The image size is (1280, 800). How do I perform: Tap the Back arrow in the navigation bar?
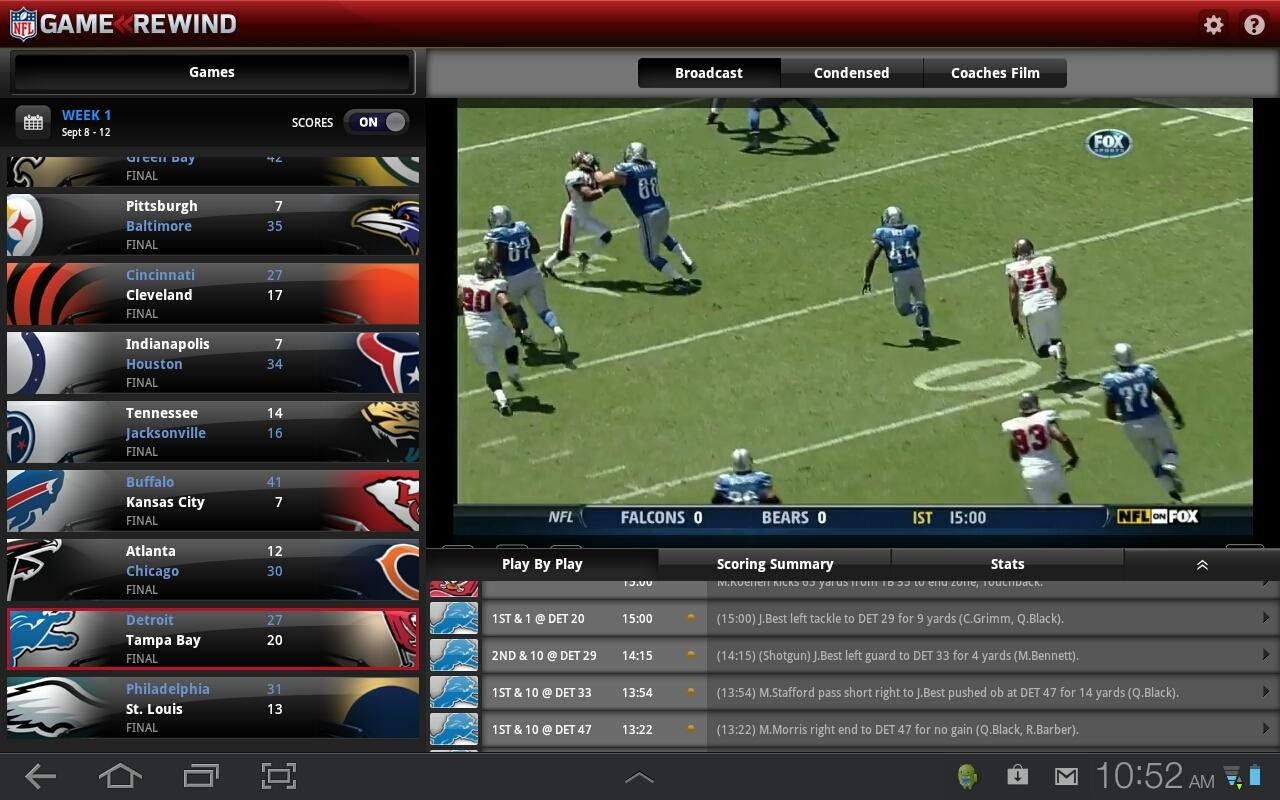pyautogui.click(x=40, y=775)
